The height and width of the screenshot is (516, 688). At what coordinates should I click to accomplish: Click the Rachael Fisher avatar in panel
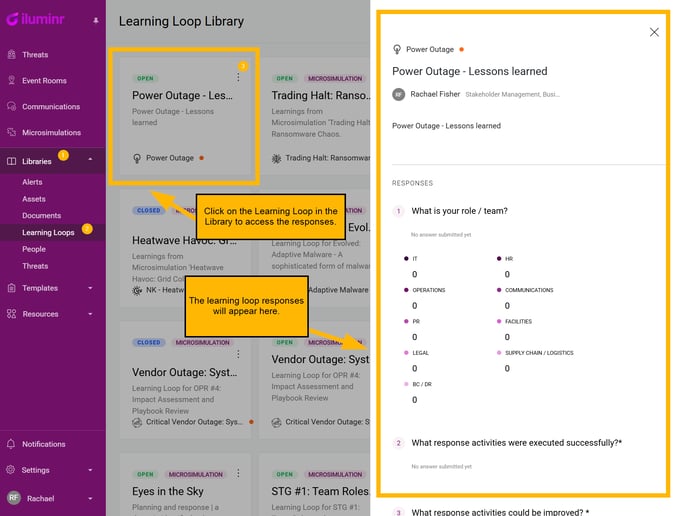[x=398, y=94]
